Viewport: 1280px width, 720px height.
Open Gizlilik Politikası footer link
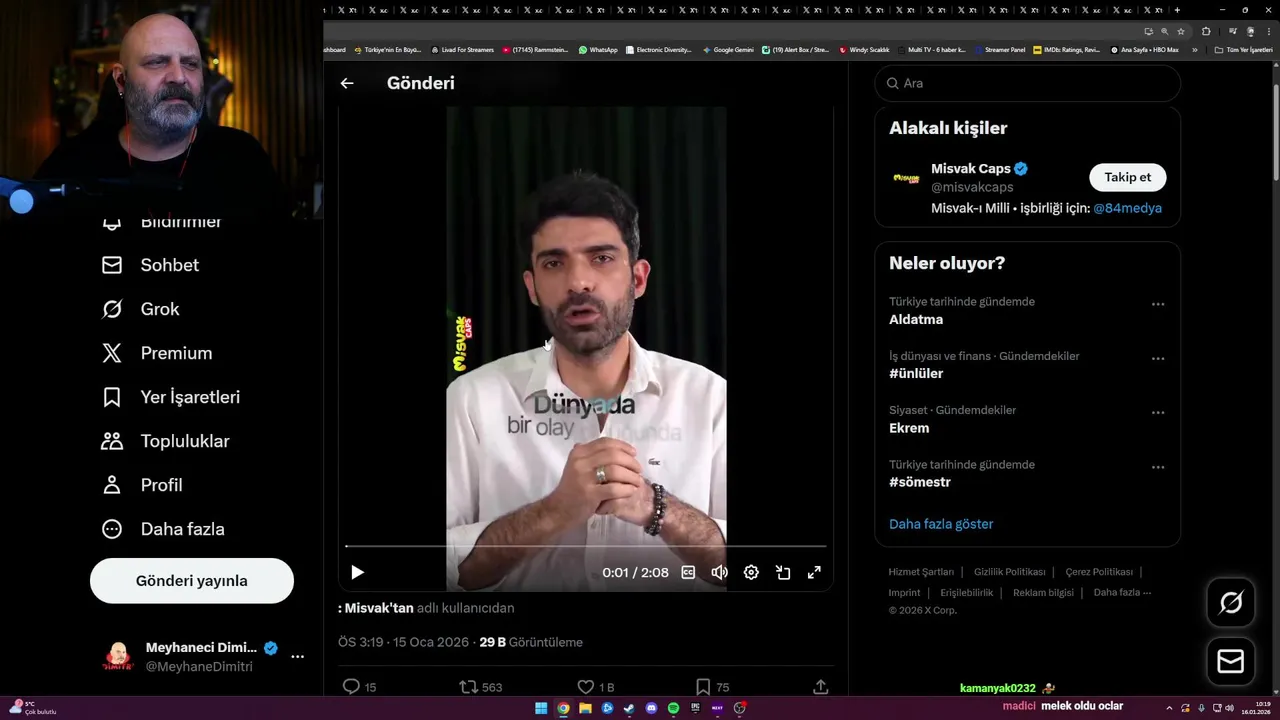(x=1009, y=572)
